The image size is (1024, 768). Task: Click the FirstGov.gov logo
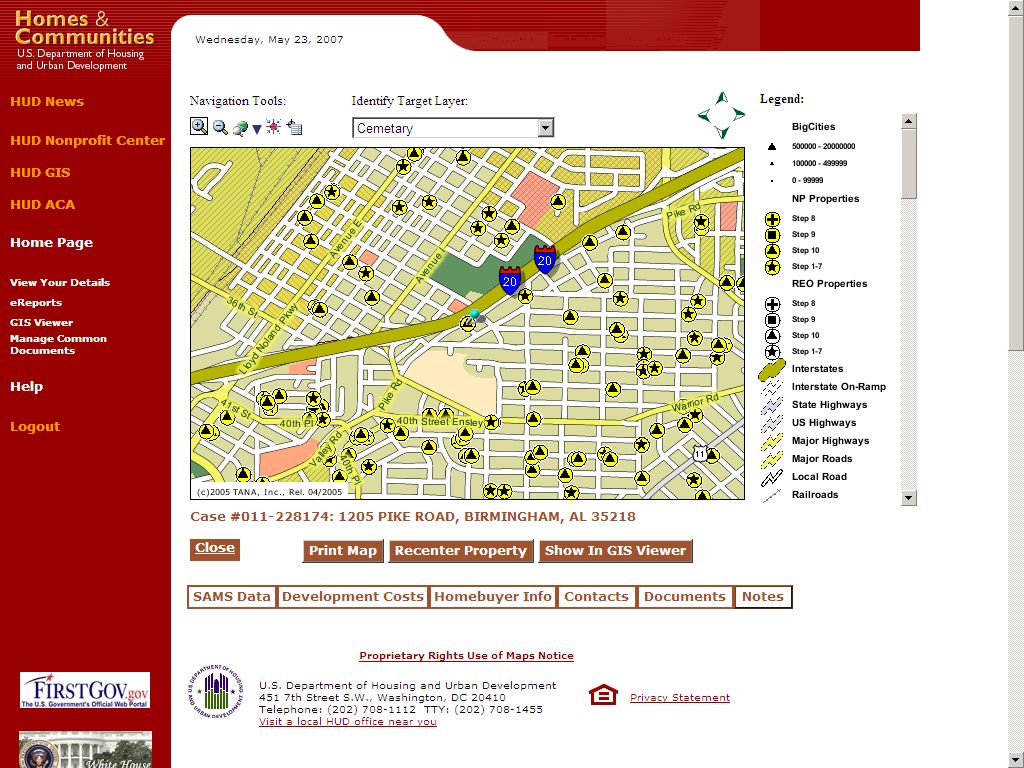pyautogui.click(x=85, y=690)
